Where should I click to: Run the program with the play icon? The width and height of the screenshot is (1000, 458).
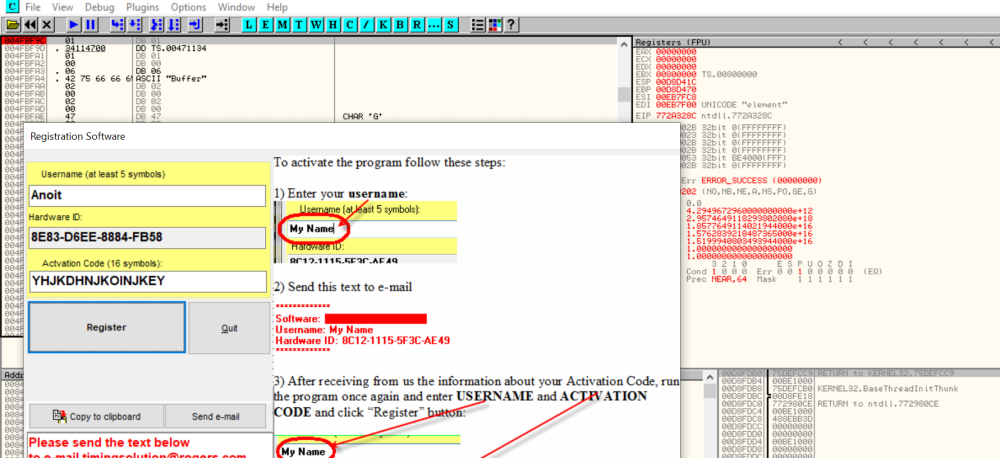74,24
